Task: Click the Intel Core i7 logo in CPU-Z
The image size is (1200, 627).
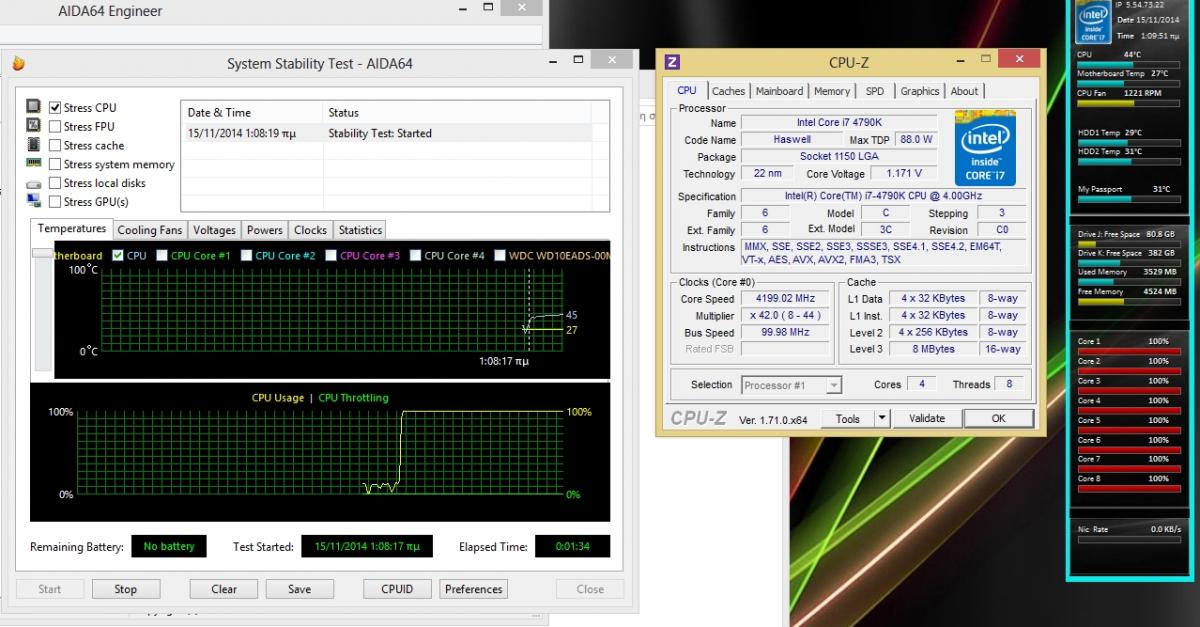Action: (x=985, y=147)
